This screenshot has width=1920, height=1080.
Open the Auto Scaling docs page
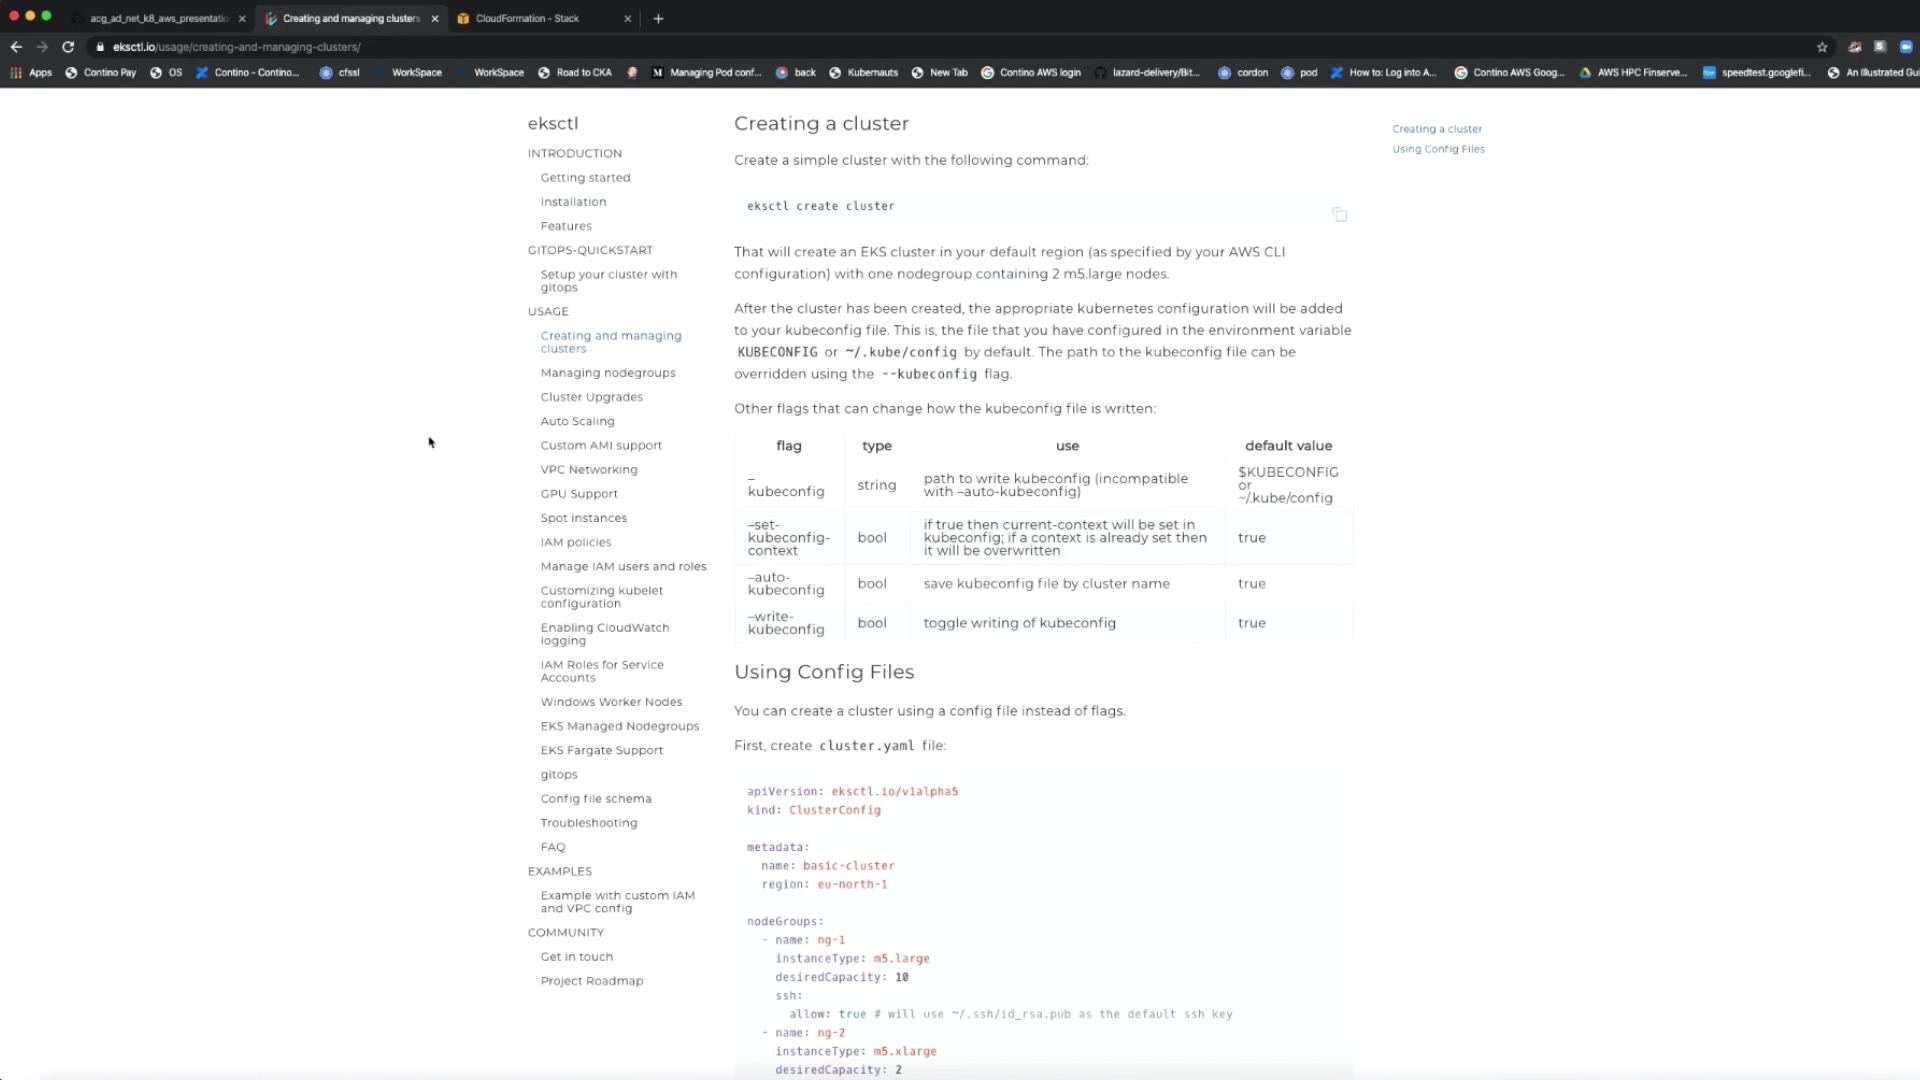577,421
